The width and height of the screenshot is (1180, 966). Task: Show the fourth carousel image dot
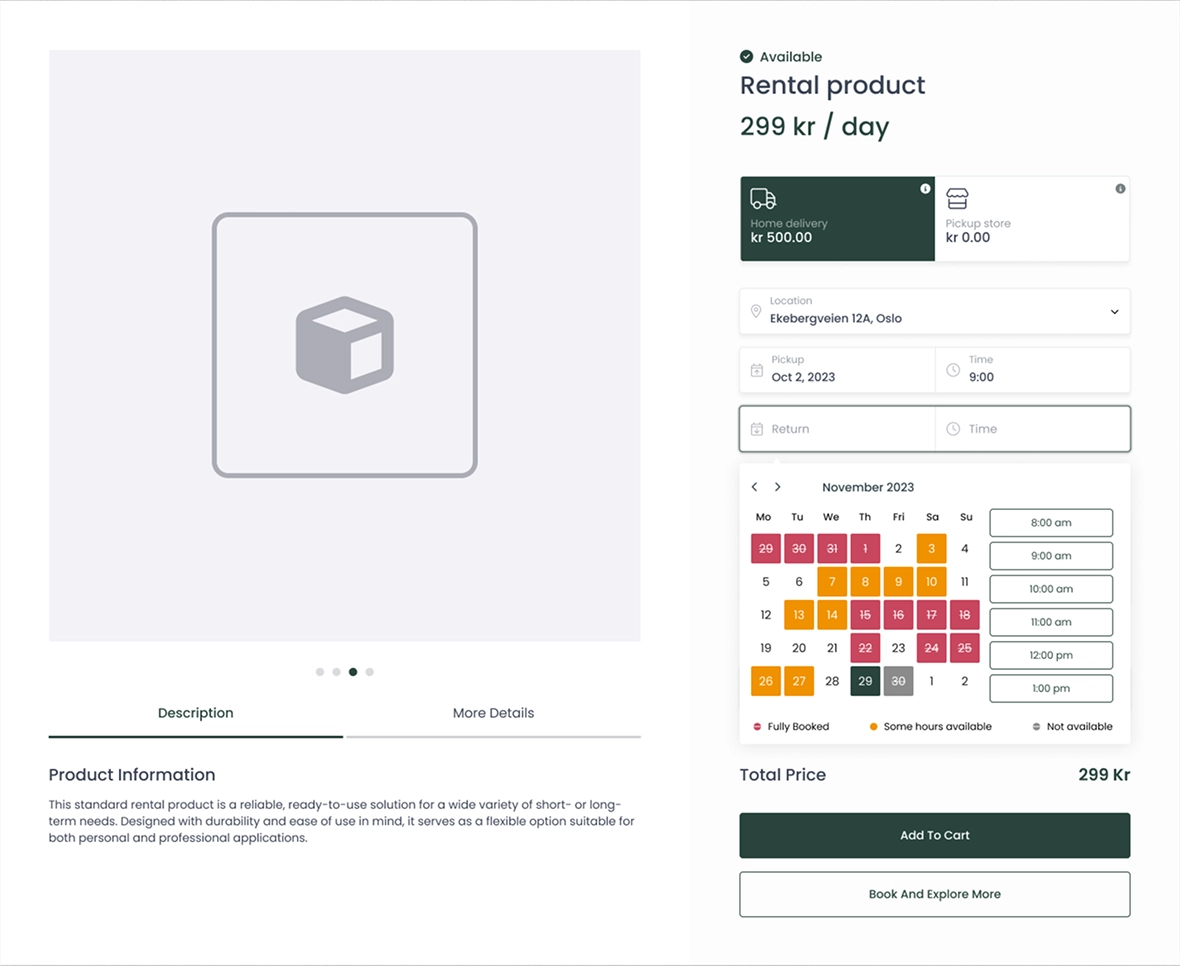click(370, 672)
